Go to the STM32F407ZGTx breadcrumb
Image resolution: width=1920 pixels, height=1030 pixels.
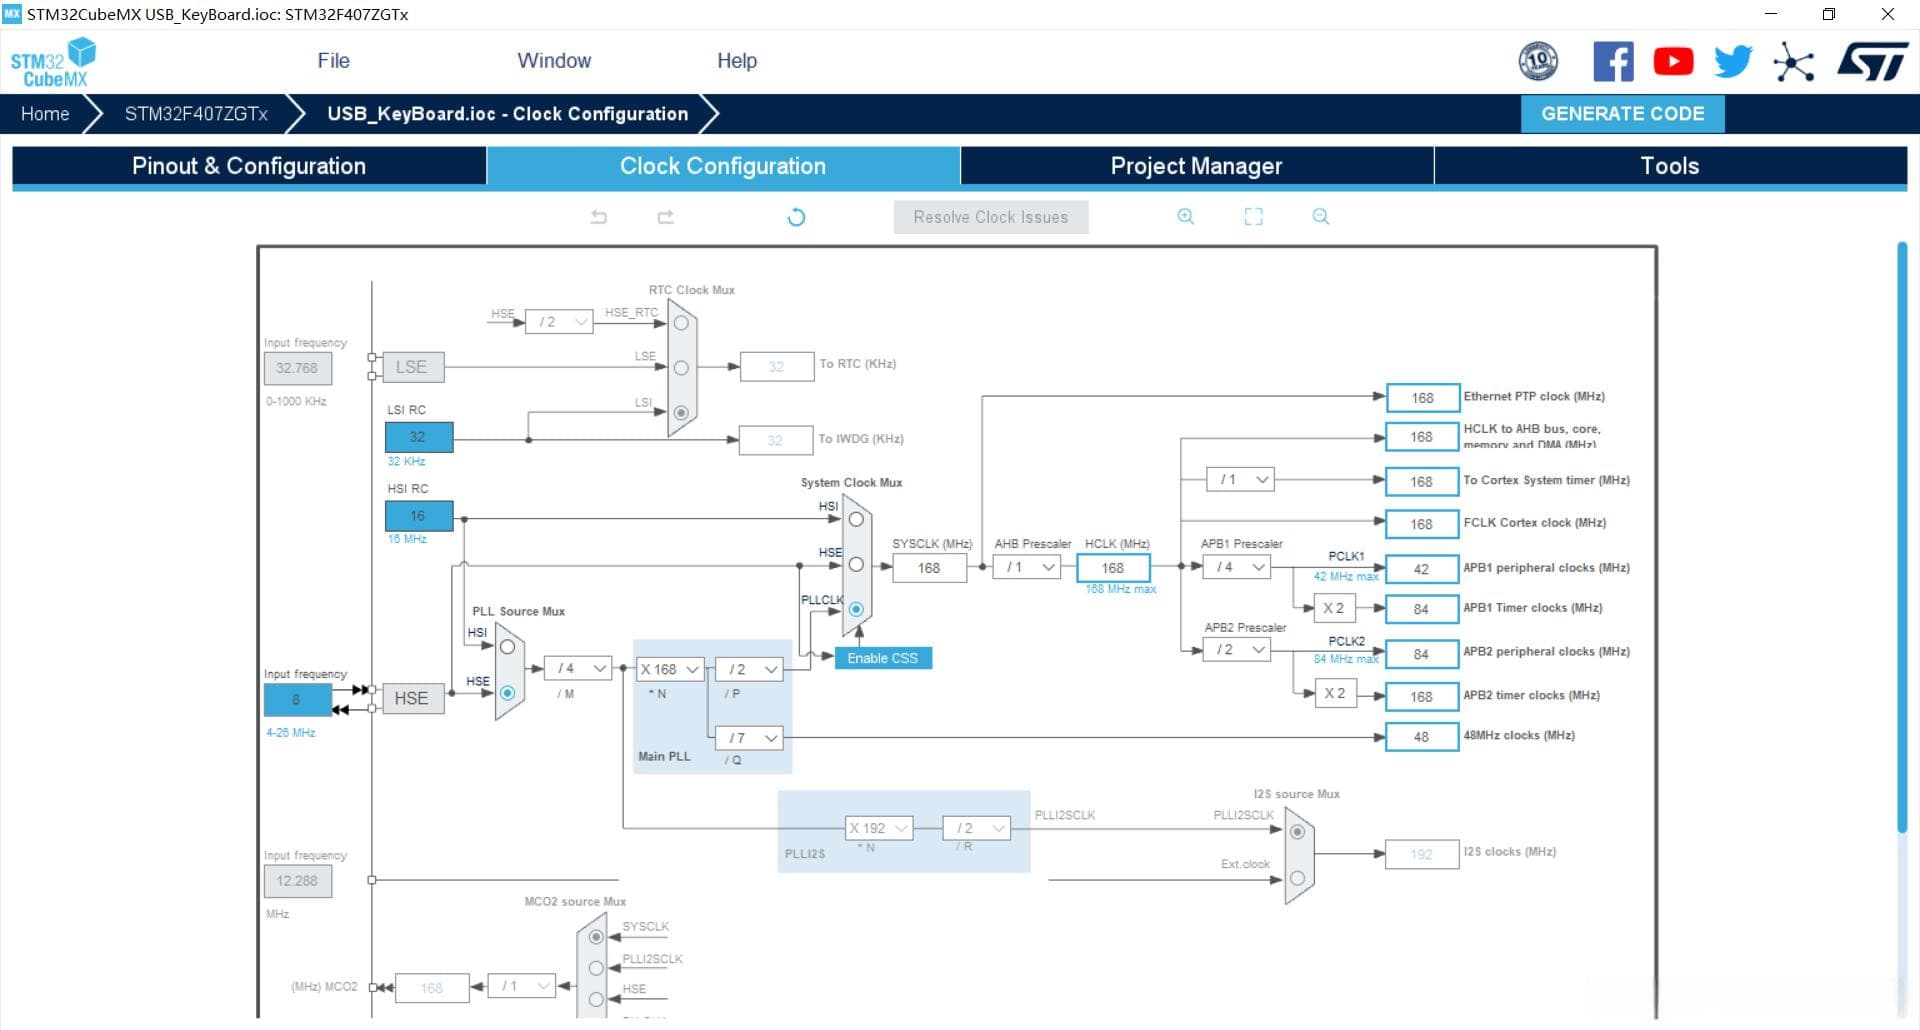(196, 114)
